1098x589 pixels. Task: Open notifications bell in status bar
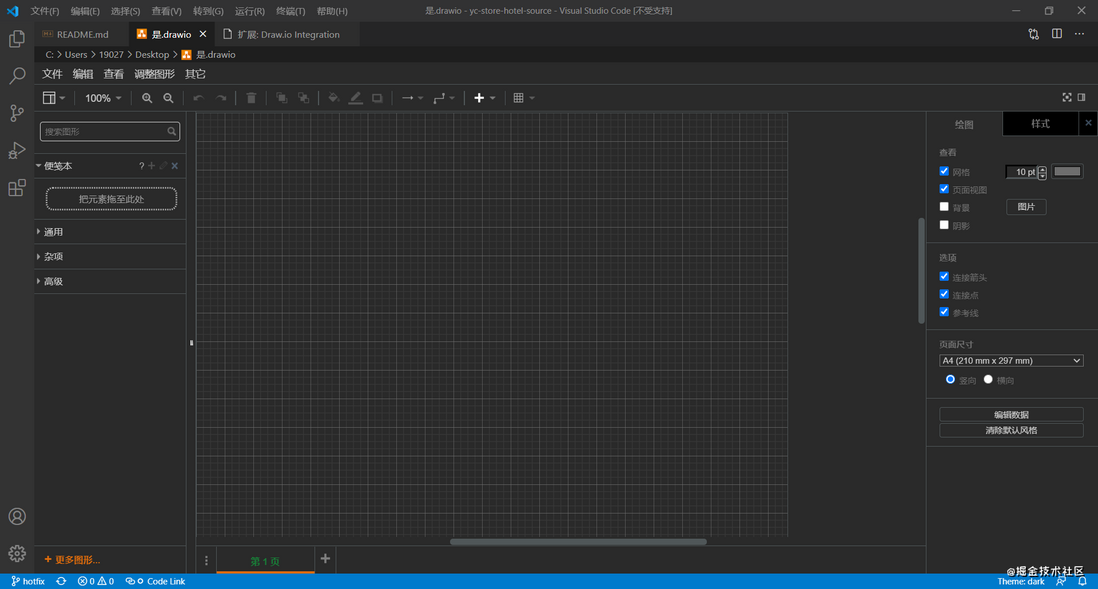1083,581
